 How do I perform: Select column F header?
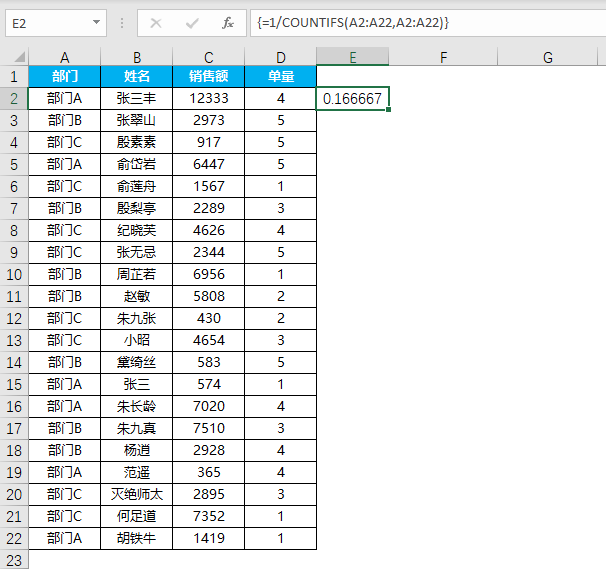tap(443, 57)
